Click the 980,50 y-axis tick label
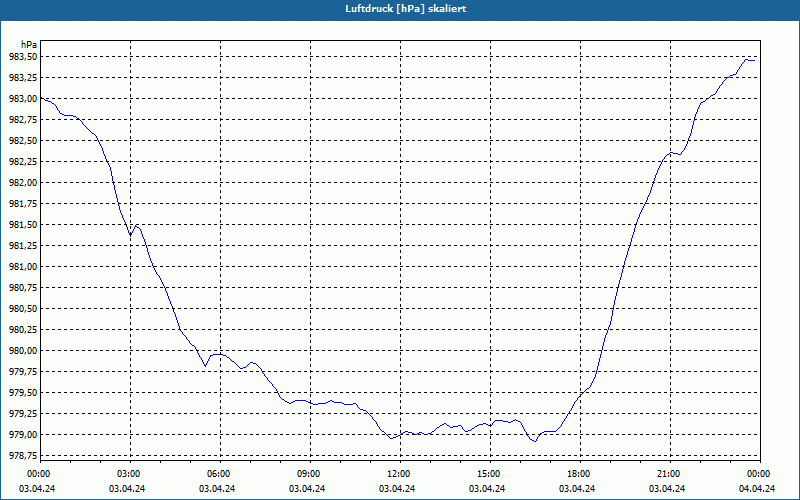 (23, 309)
